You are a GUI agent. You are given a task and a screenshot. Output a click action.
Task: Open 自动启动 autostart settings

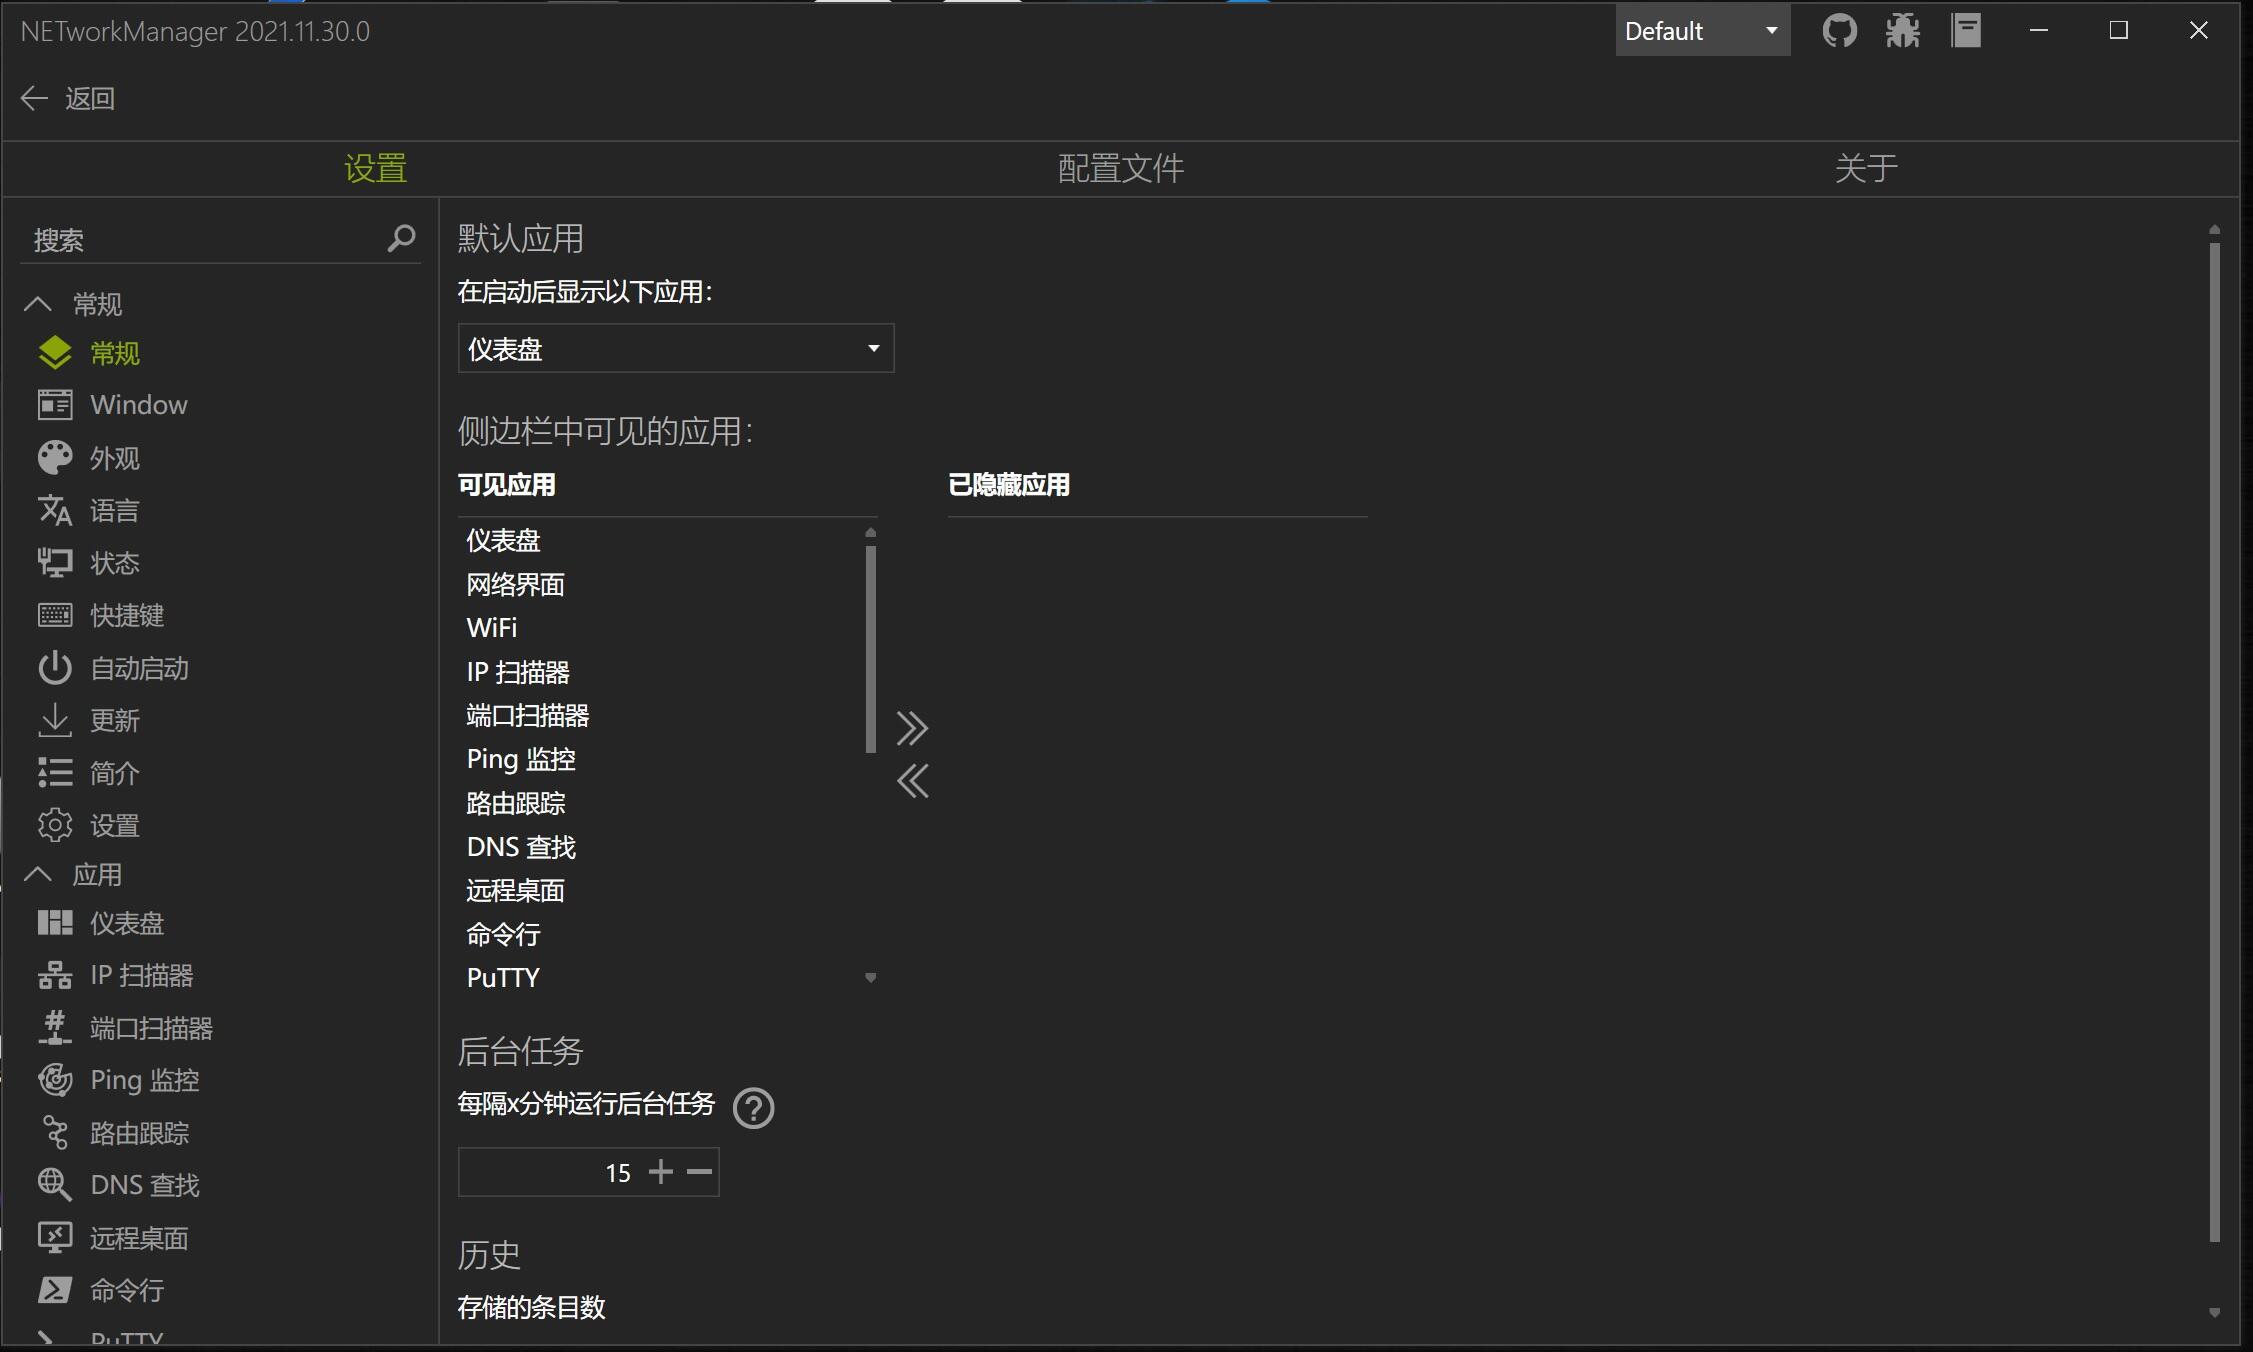[x=138, y=668]
